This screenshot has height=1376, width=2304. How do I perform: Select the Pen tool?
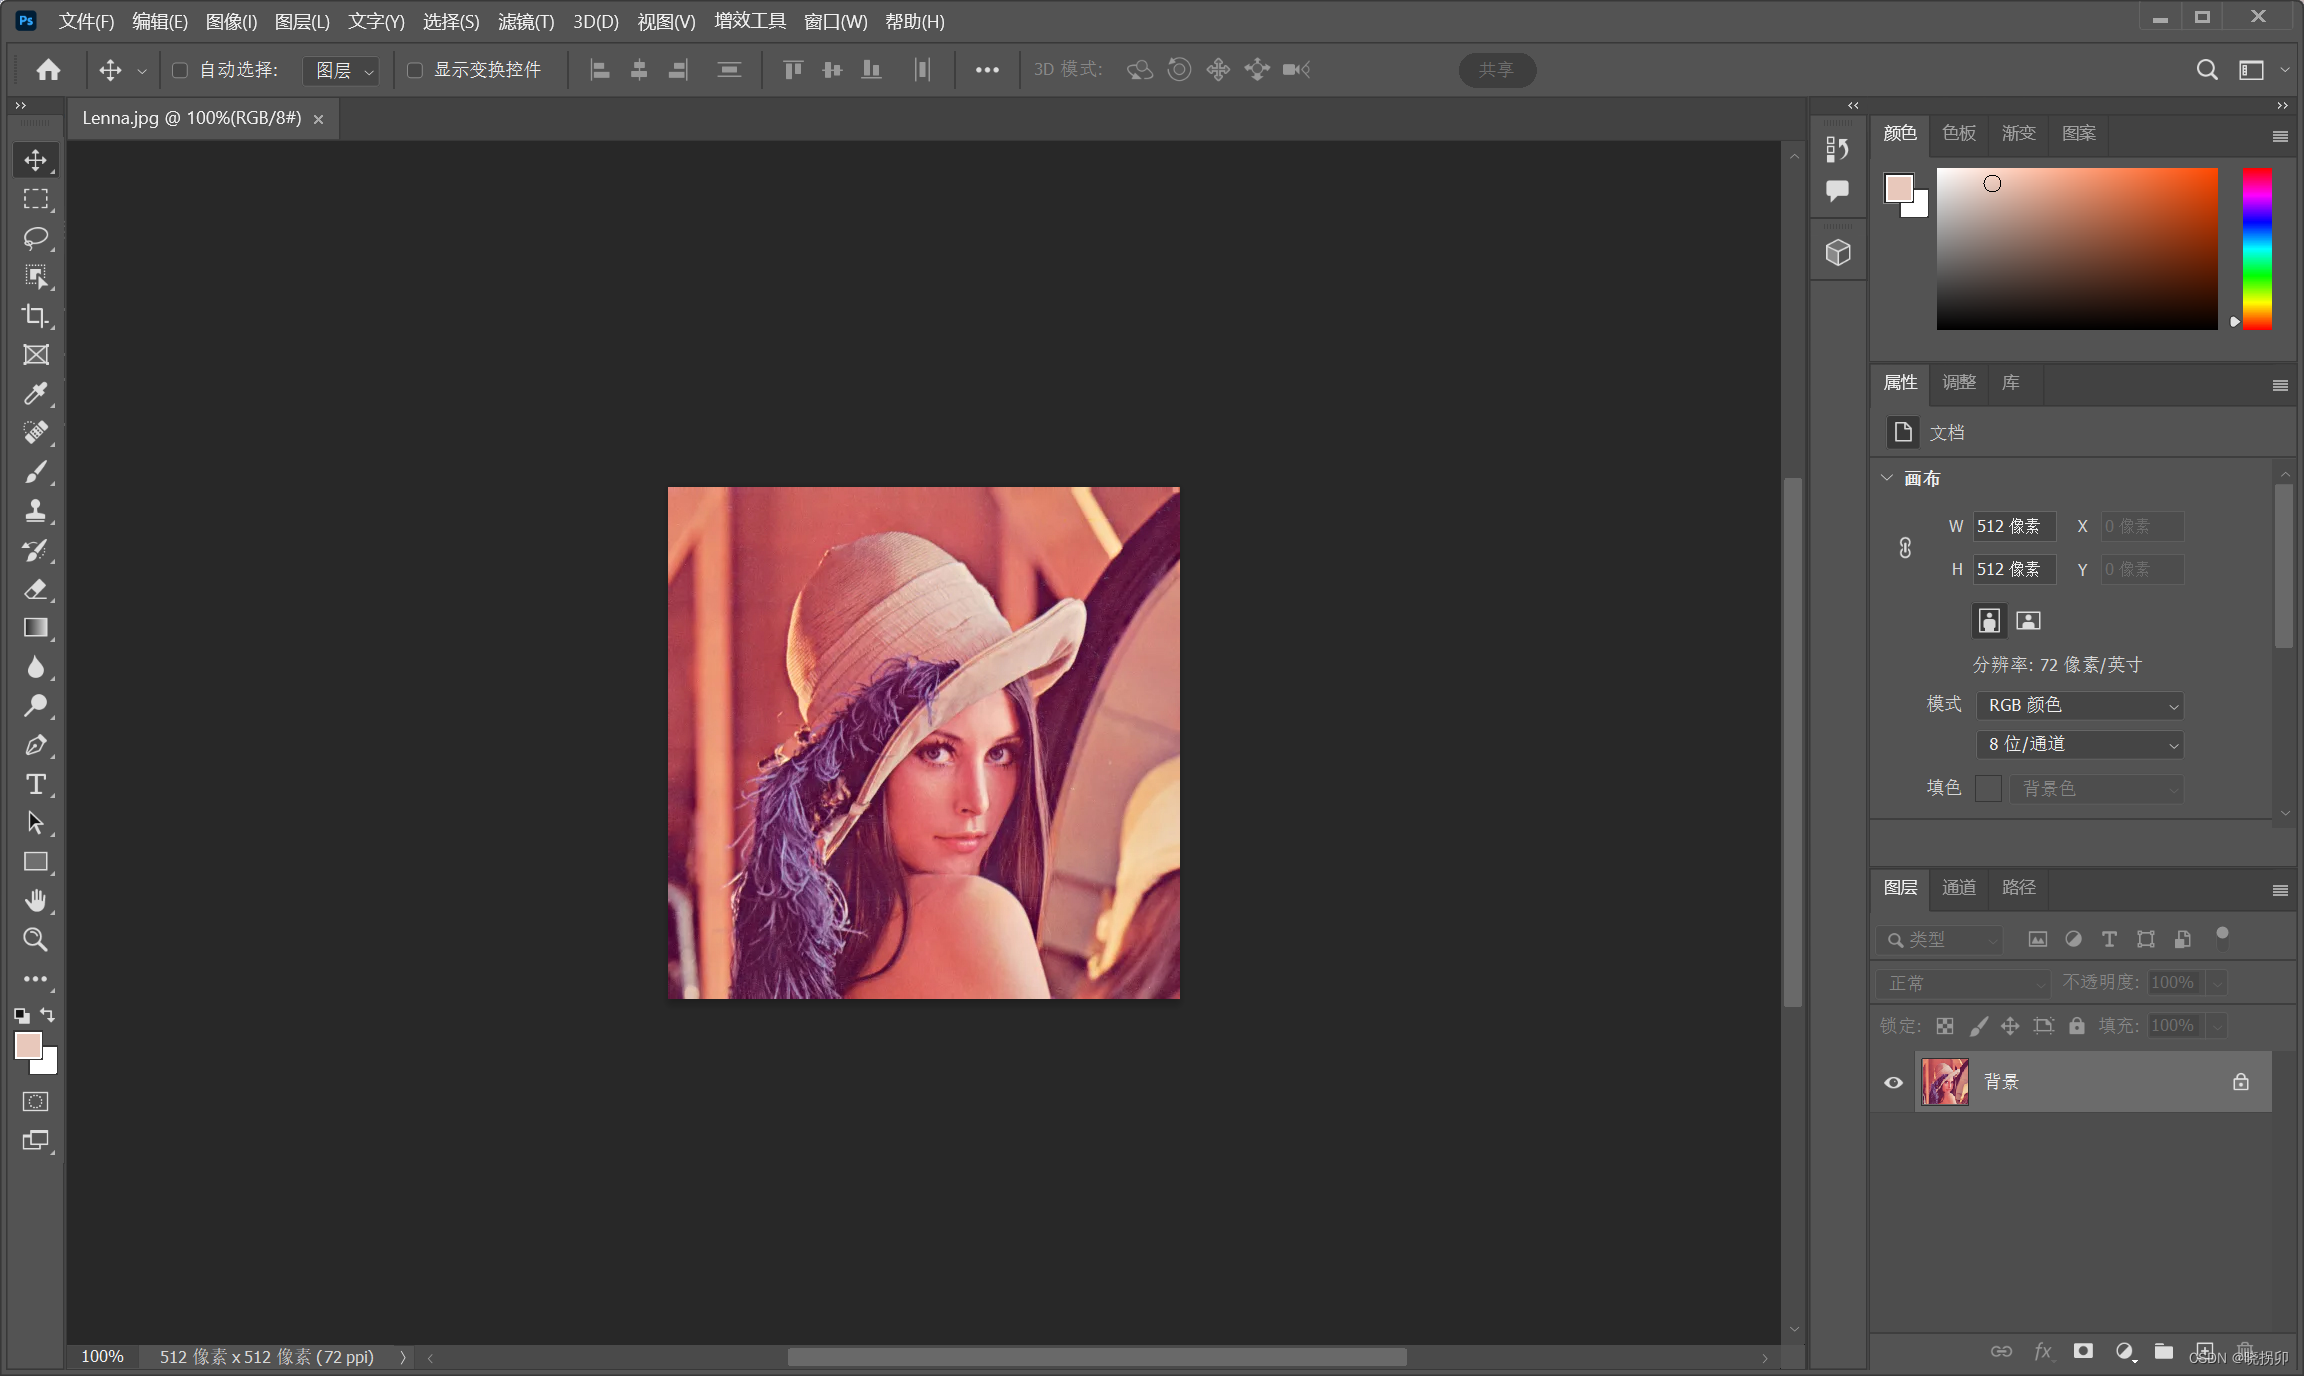(35, 745)
